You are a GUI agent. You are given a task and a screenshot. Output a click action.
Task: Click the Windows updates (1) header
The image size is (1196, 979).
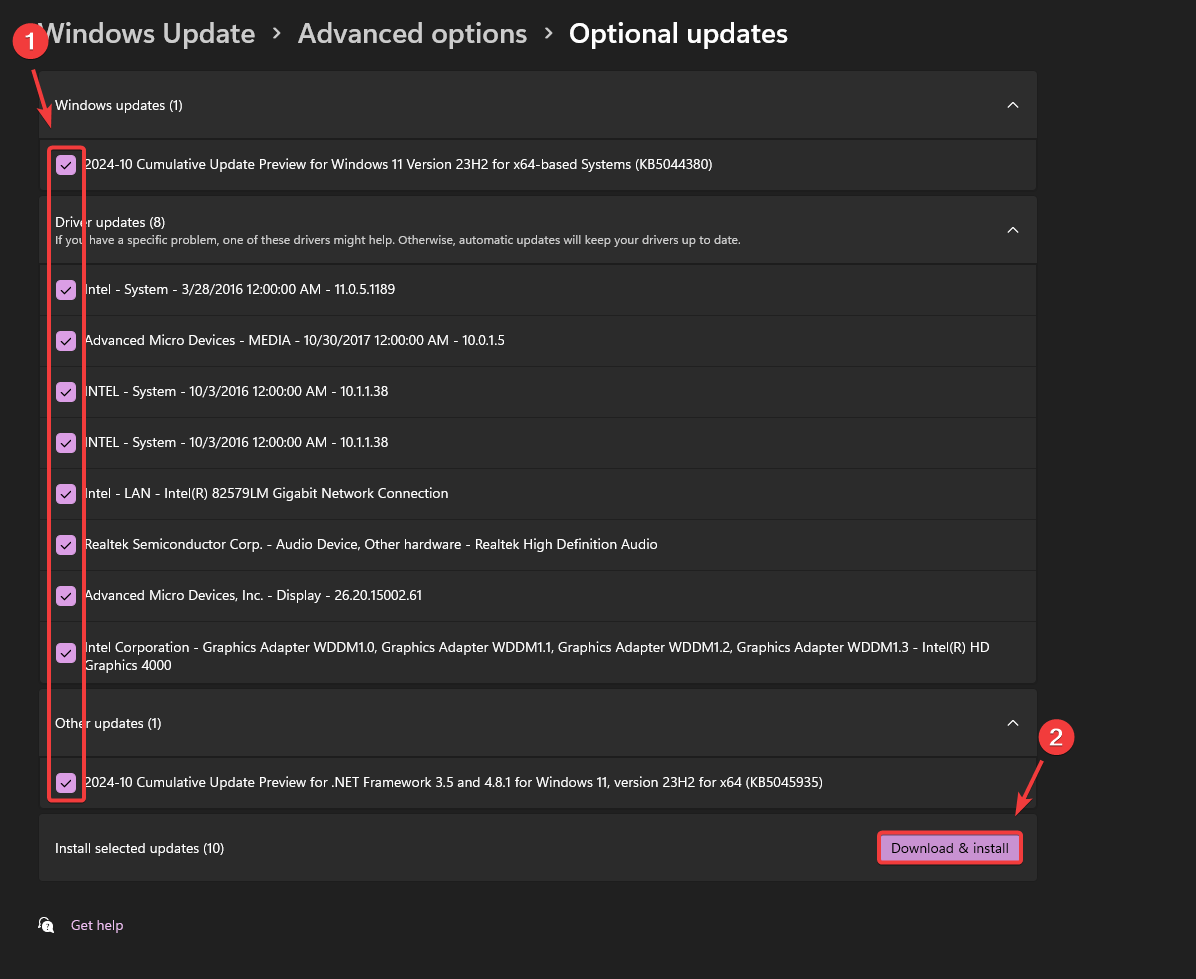coord(119,105)
